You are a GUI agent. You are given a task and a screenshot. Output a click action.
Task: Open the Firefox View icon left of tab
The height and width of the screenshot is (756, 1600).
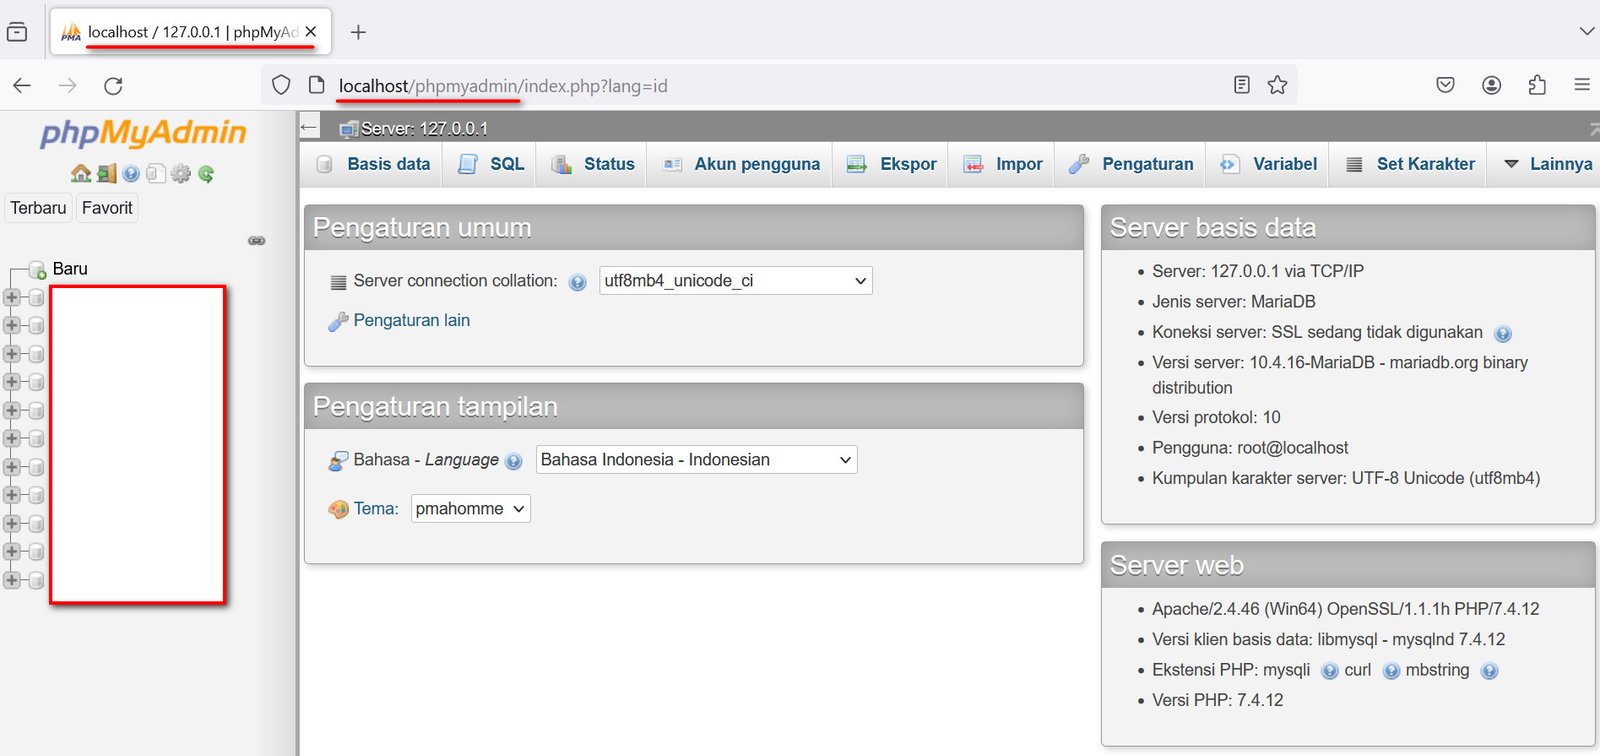click(17, 32)
